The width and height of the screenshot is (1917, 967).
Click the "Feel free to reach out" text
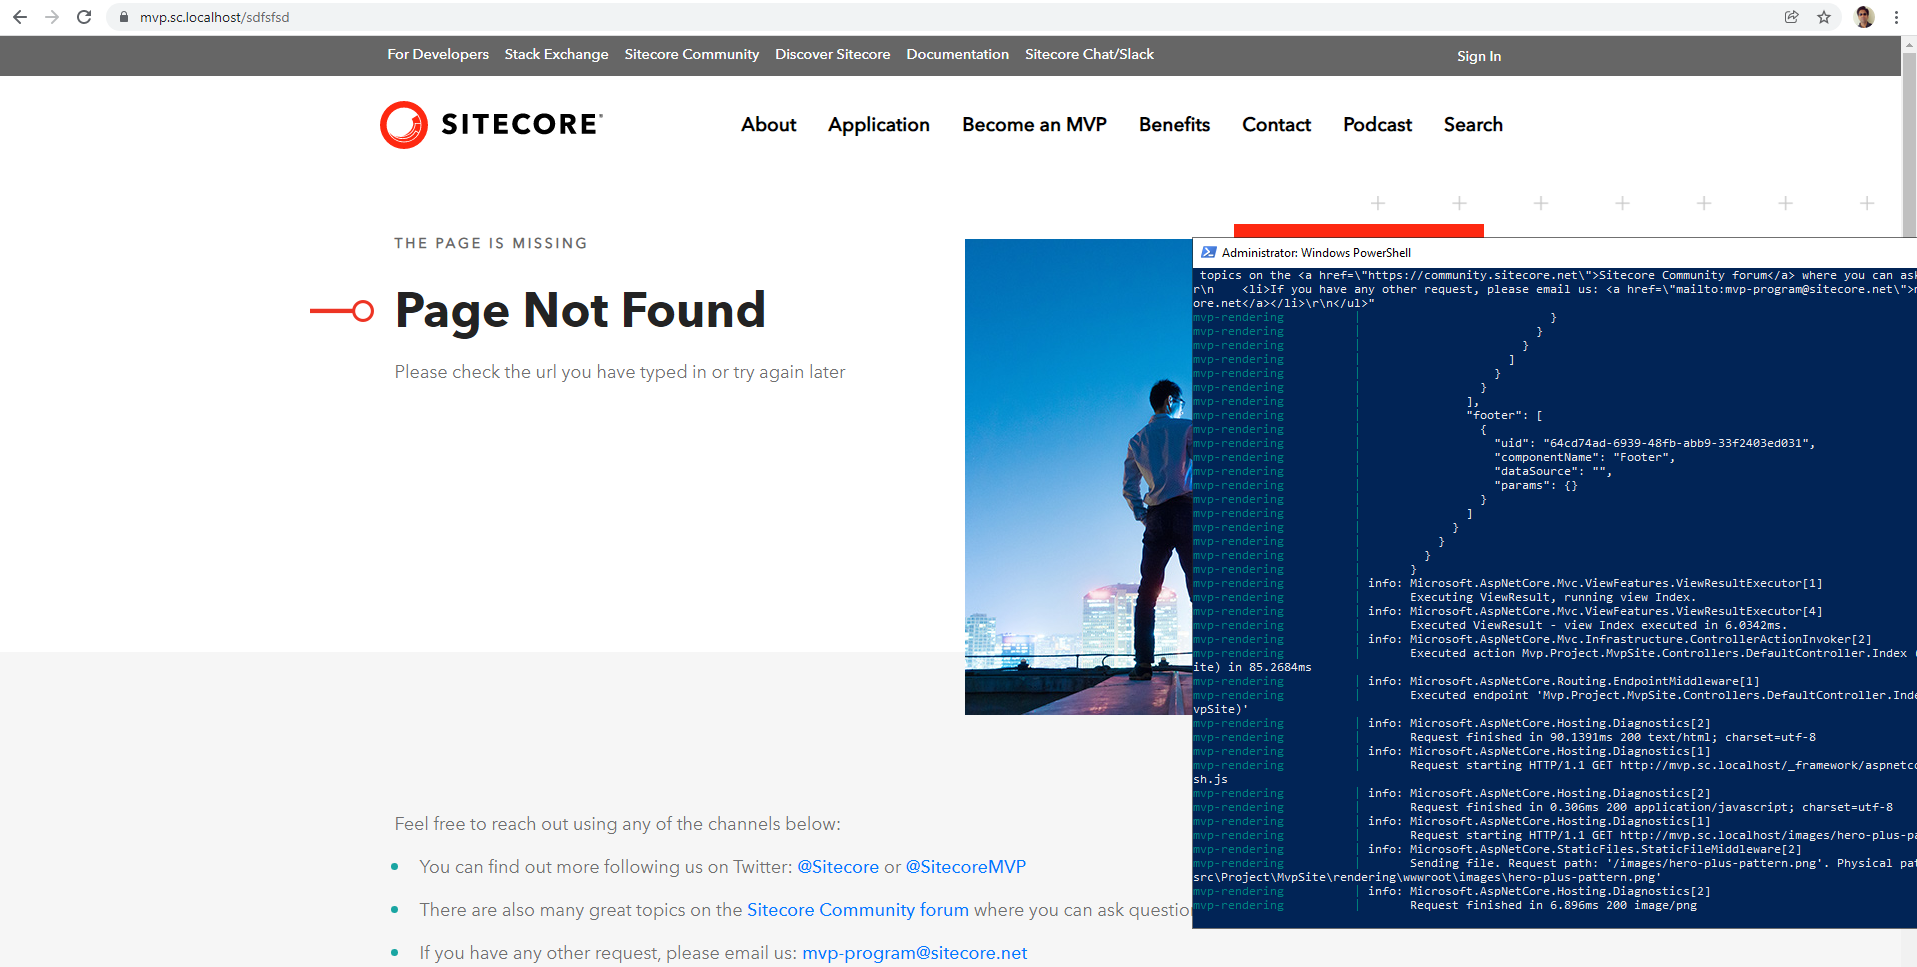(617, 824)
